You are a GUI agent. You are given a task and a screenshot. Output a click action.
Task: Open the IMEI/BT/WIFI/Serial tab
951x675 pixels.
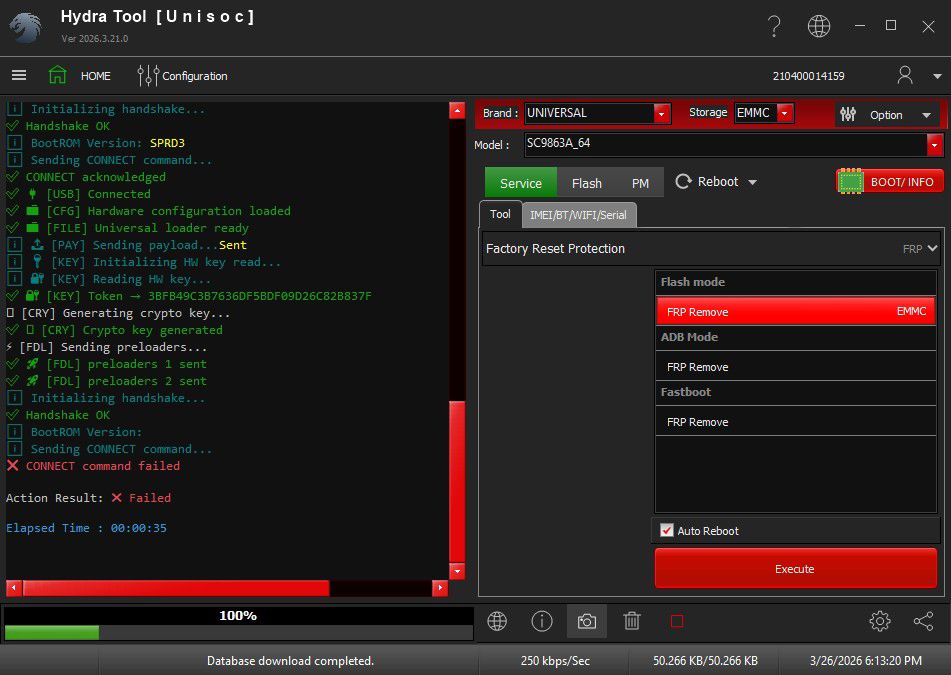coord(578,215)
